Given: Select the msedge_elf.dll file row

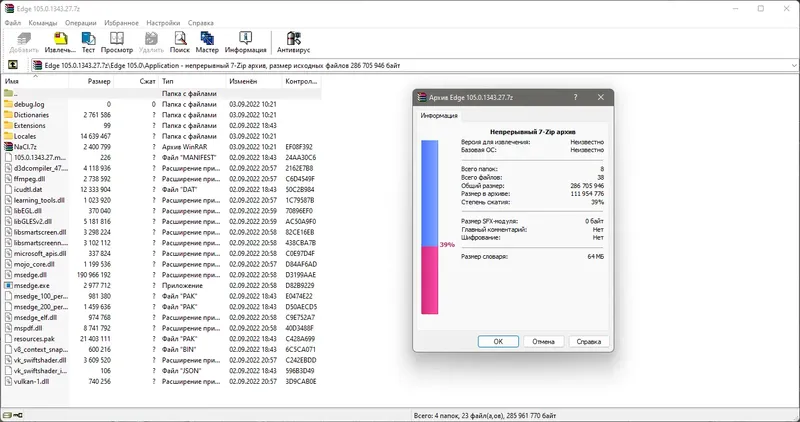Looking at the screenshot, I should [161, 317].
